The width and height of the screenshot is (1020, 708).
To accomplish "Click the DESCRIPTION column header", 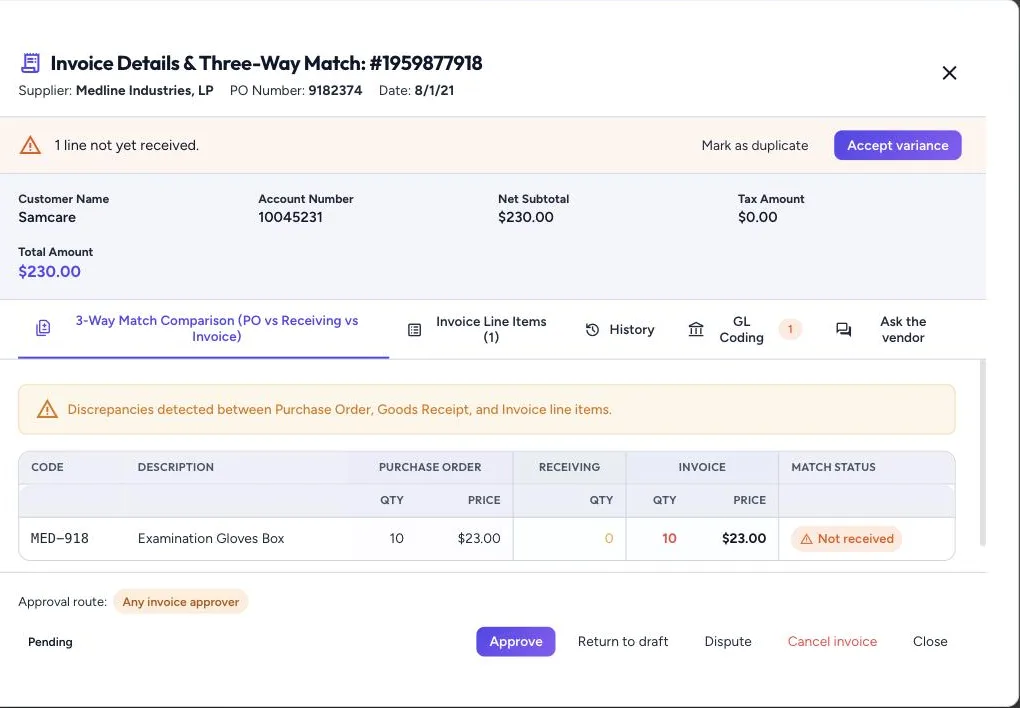I will tap(176, 467).
